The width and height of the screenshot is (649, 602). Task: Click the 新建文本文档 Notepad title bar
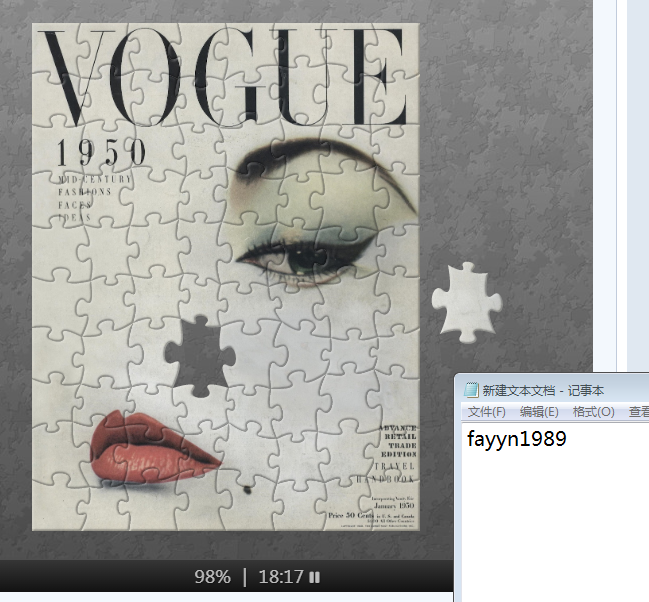pyautogui.click(x=550, y=390)
